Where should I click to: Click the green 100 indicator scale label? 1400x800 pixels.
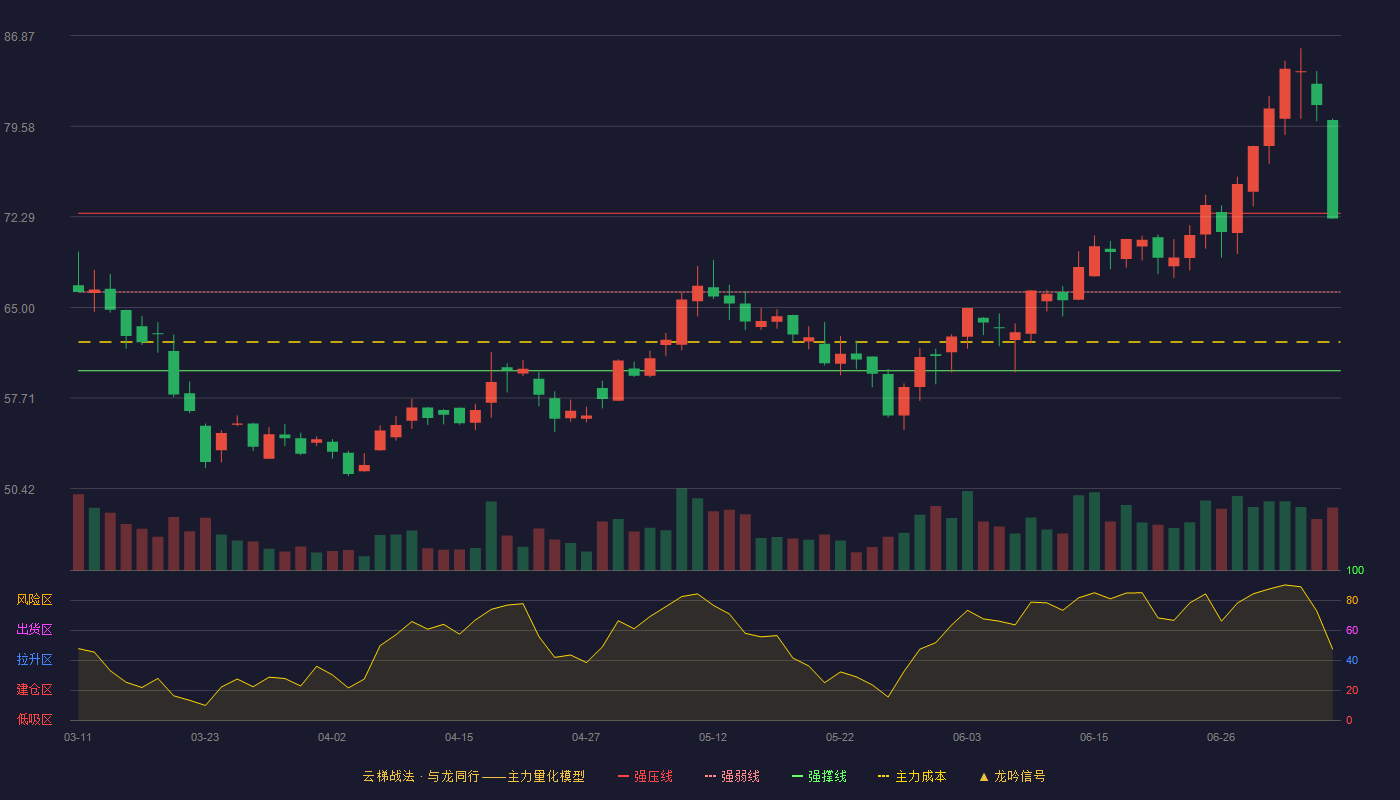tap(1354, 571)
